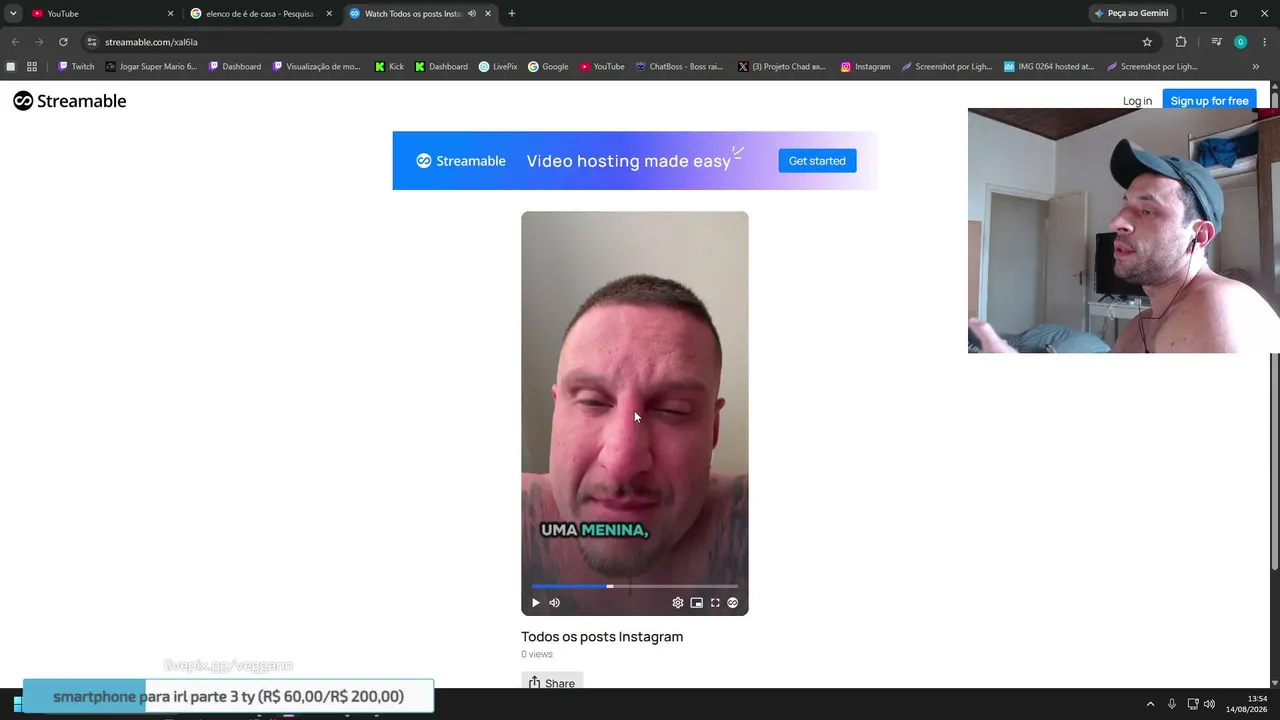Open the video player settings gear
Image resolution: width=1280 pixels, height=720 pixels.
click(x=678, y=603)
